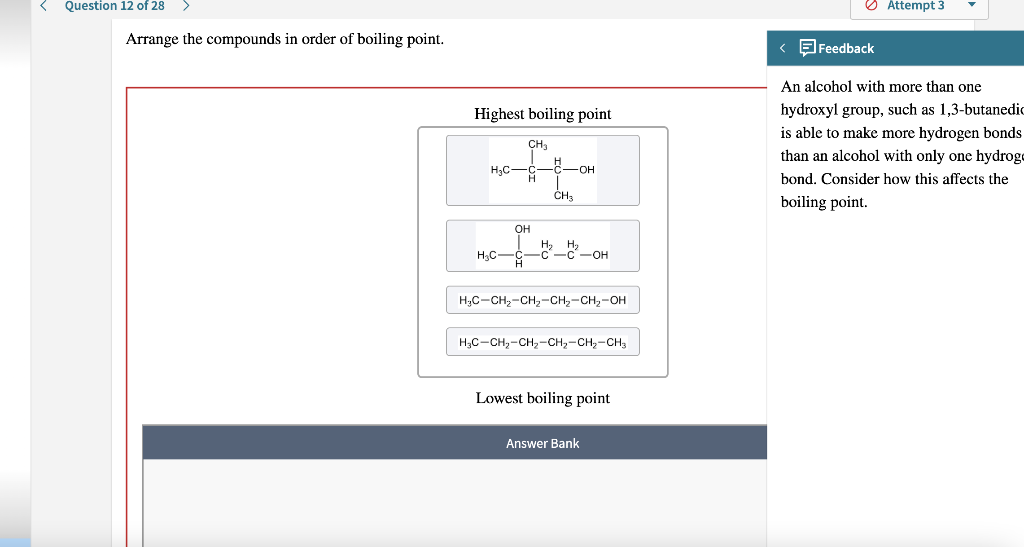This screenshot has width=1024, height=547.
Task: Select the Attempt 3 label
Action: [916, 6]
